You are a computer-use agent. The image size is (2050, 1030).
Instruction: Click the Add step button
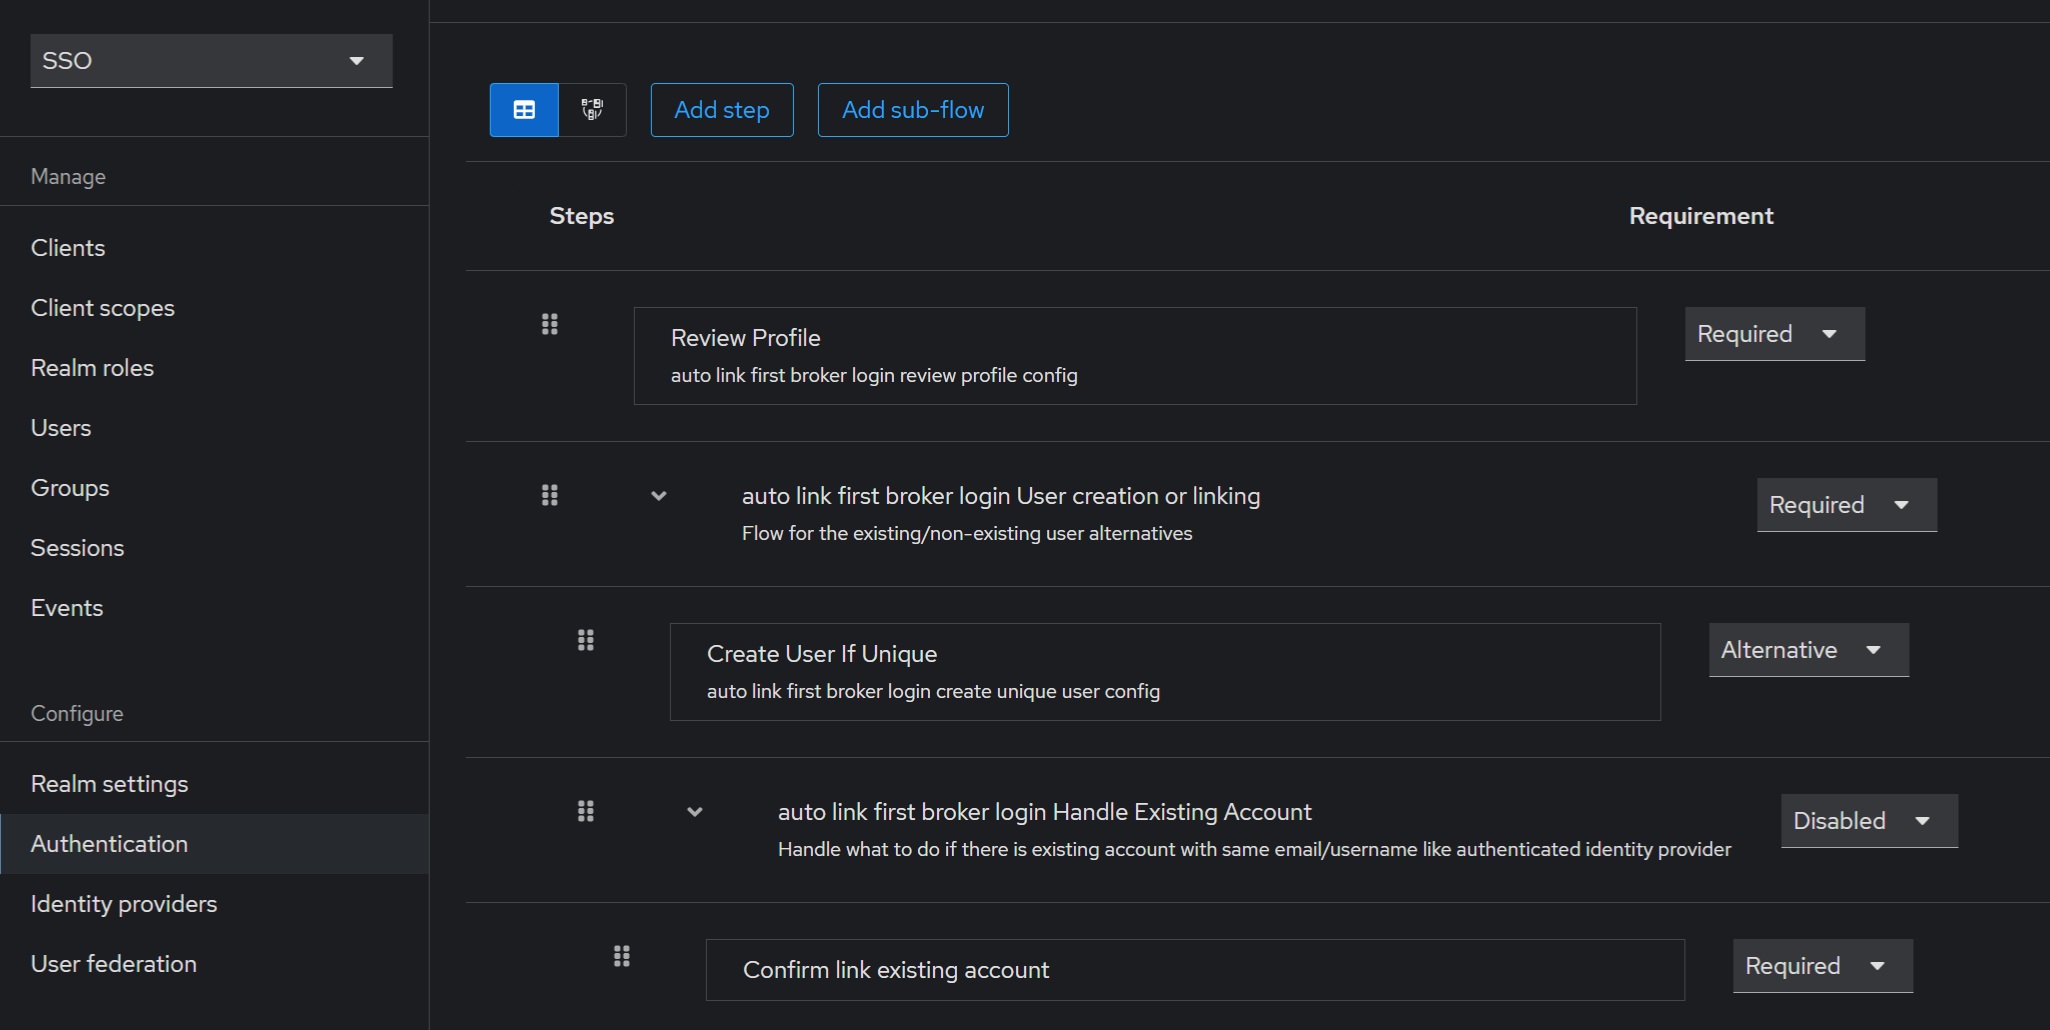coord(722,110)
